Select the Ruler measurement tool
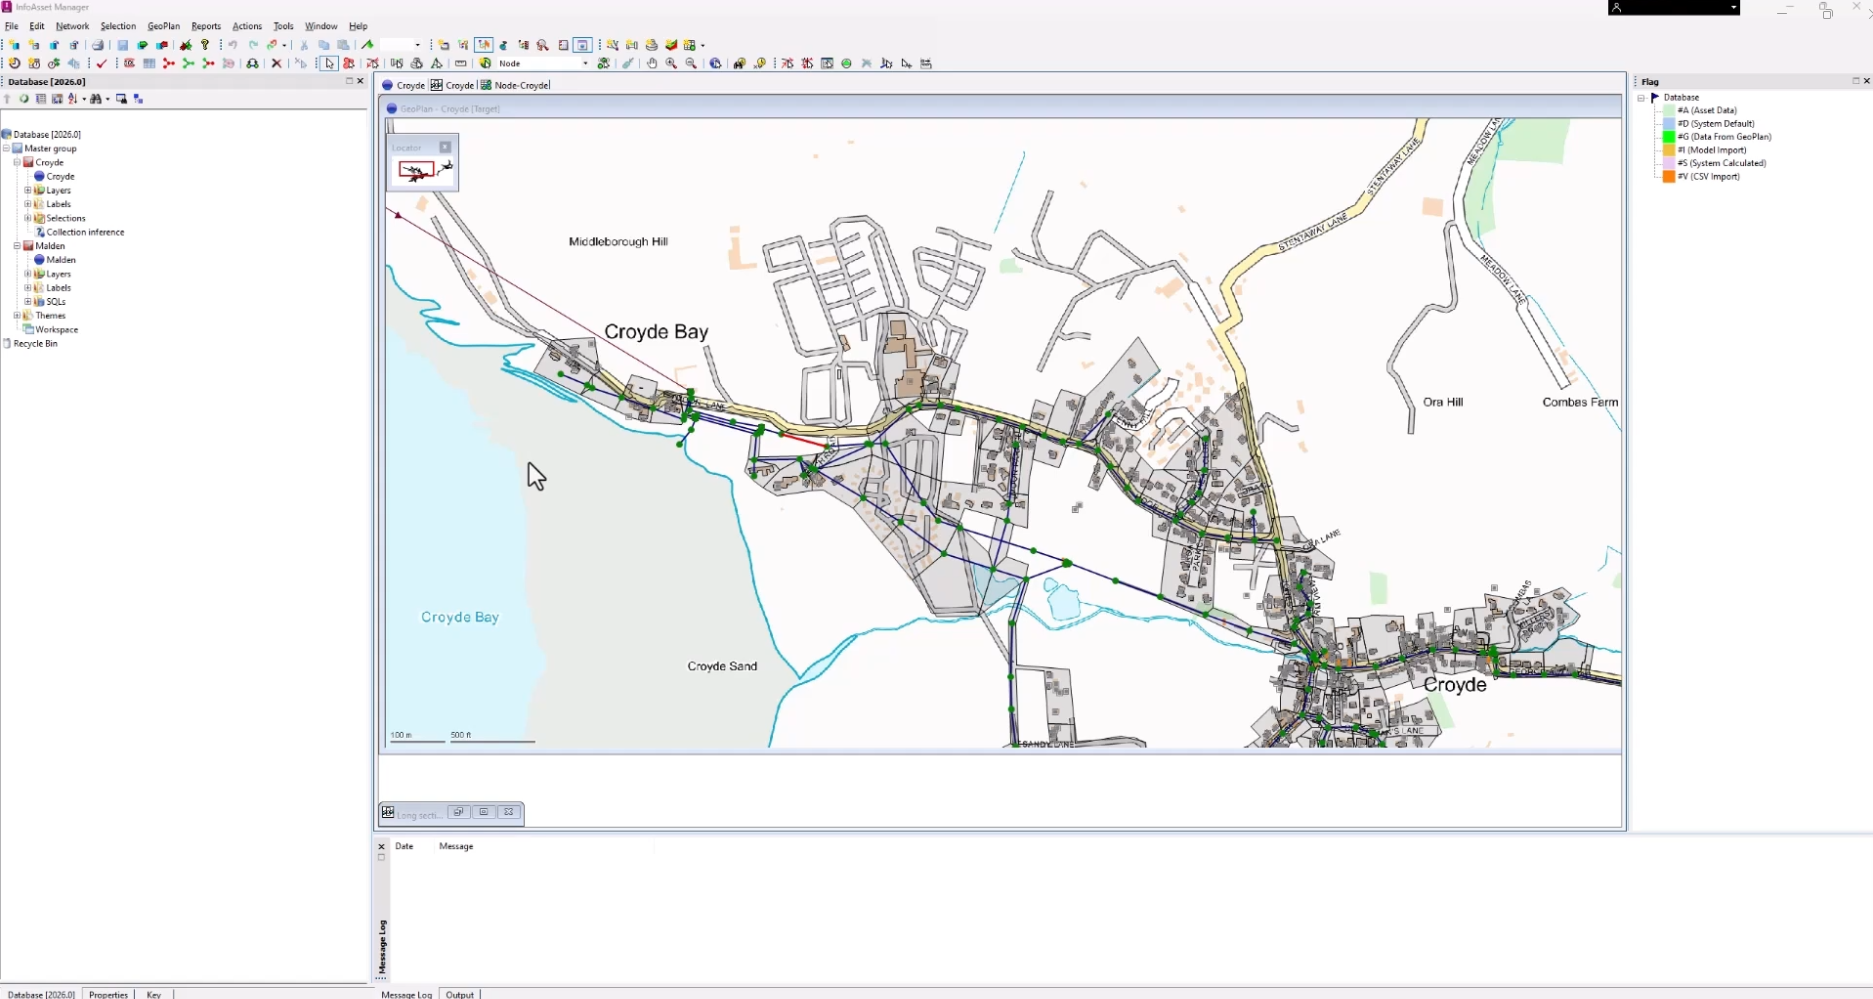The width and height of the screenshot is (1873, 999). [460, 63]
